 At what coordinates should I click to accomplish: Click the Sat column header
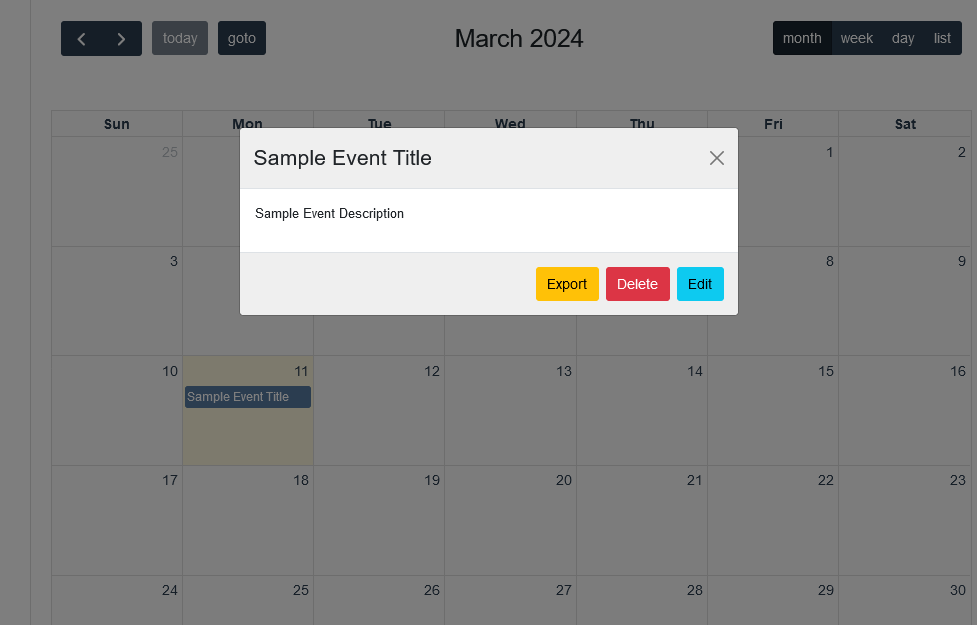click(x=905, y=124)
